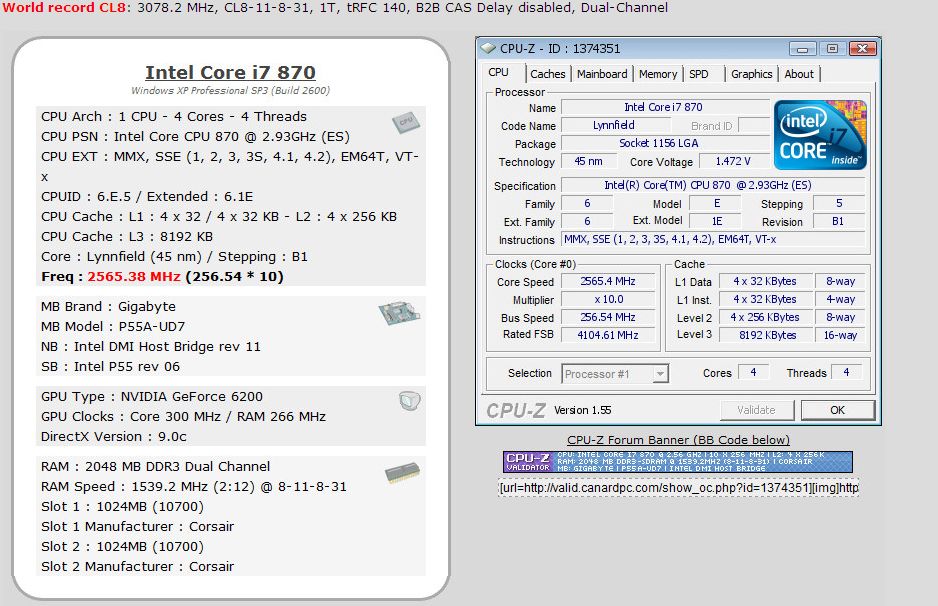Click the Revision value B1
Viewport: 938px width, 606px height.
pos(839,221)
